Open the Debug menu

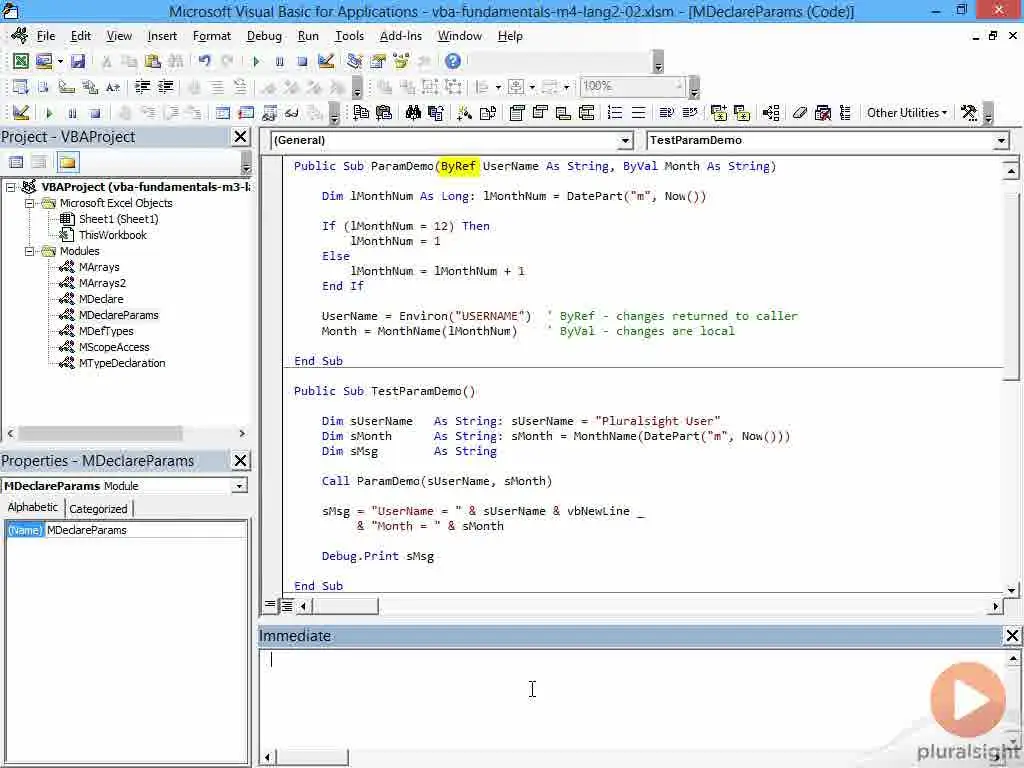[x=264, y=36]
